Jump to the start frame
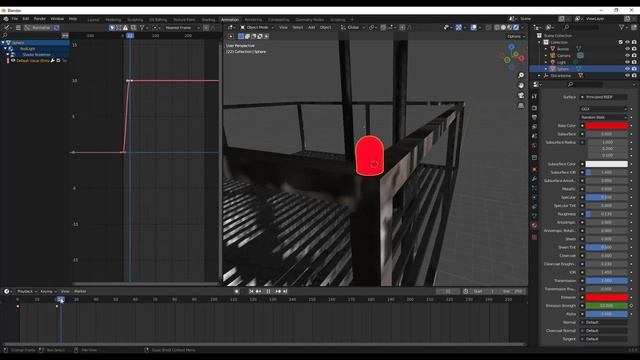This screenshot has width=640, height=360. 251,291
